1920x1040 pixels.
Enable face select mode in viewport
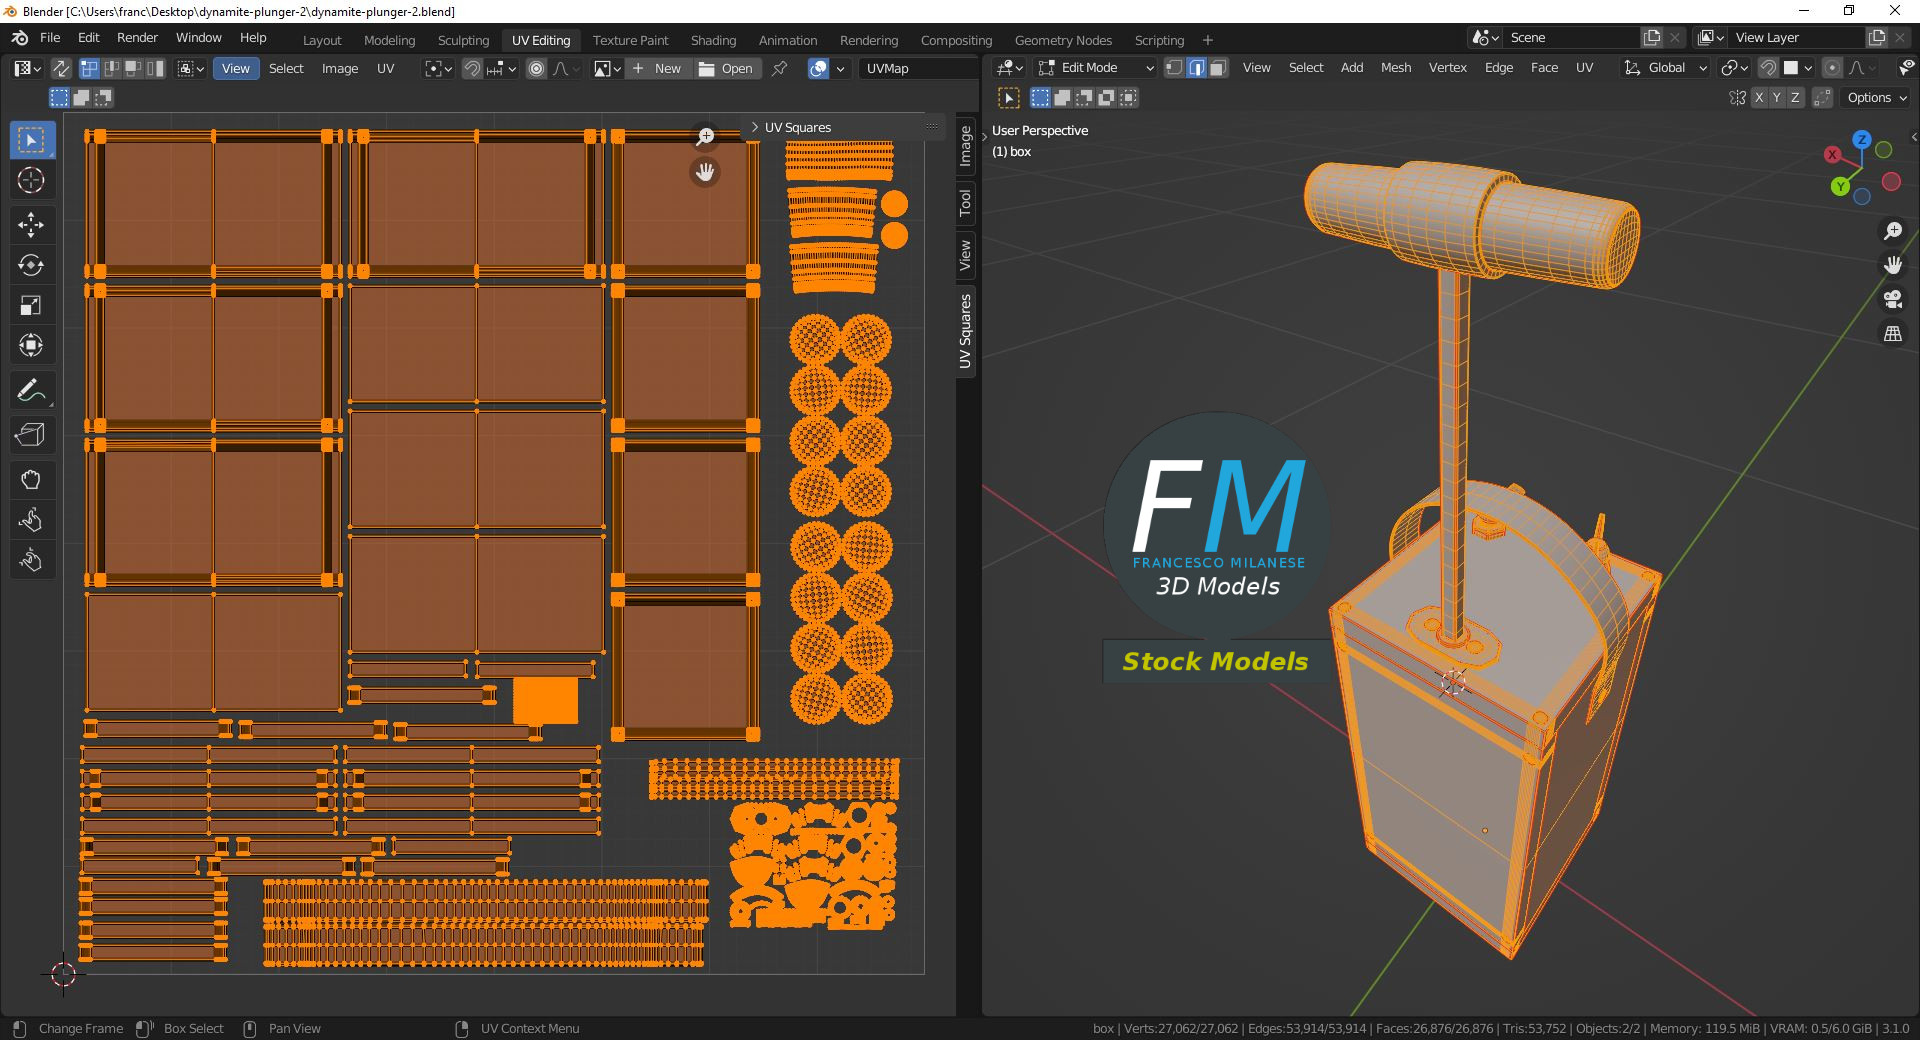coord(1218,68)
